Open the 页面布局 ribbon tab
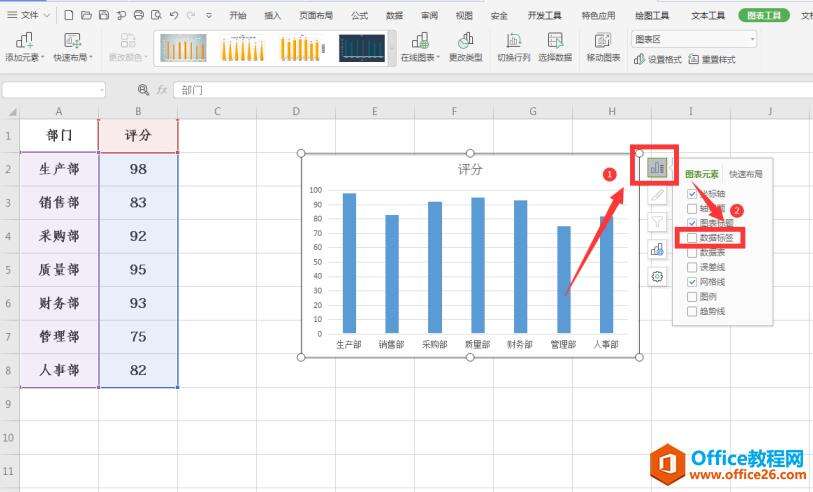This screenshot has width=813, height=492. (315, 16)
